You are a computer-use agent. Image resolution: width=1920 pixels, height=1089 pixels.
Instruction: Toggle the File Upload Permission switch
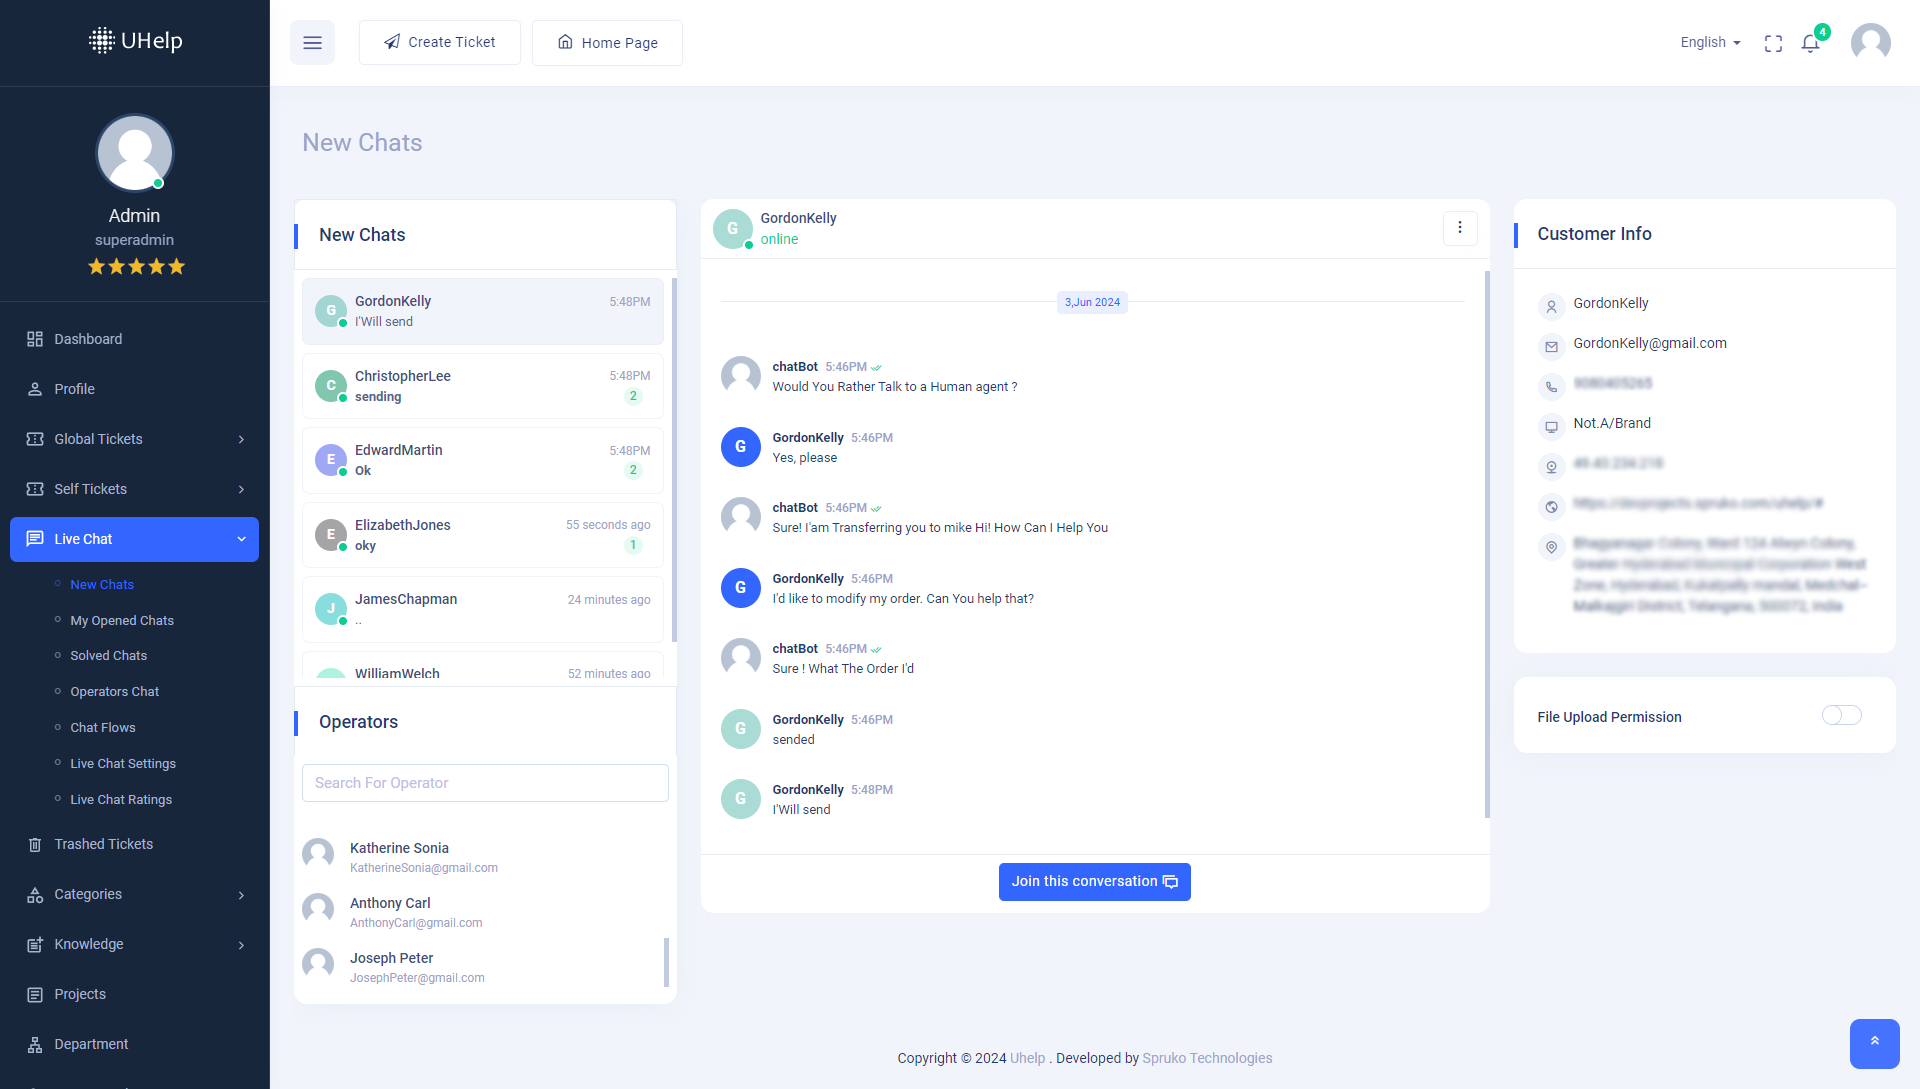pyautogui.click(x=1841, y=715)
